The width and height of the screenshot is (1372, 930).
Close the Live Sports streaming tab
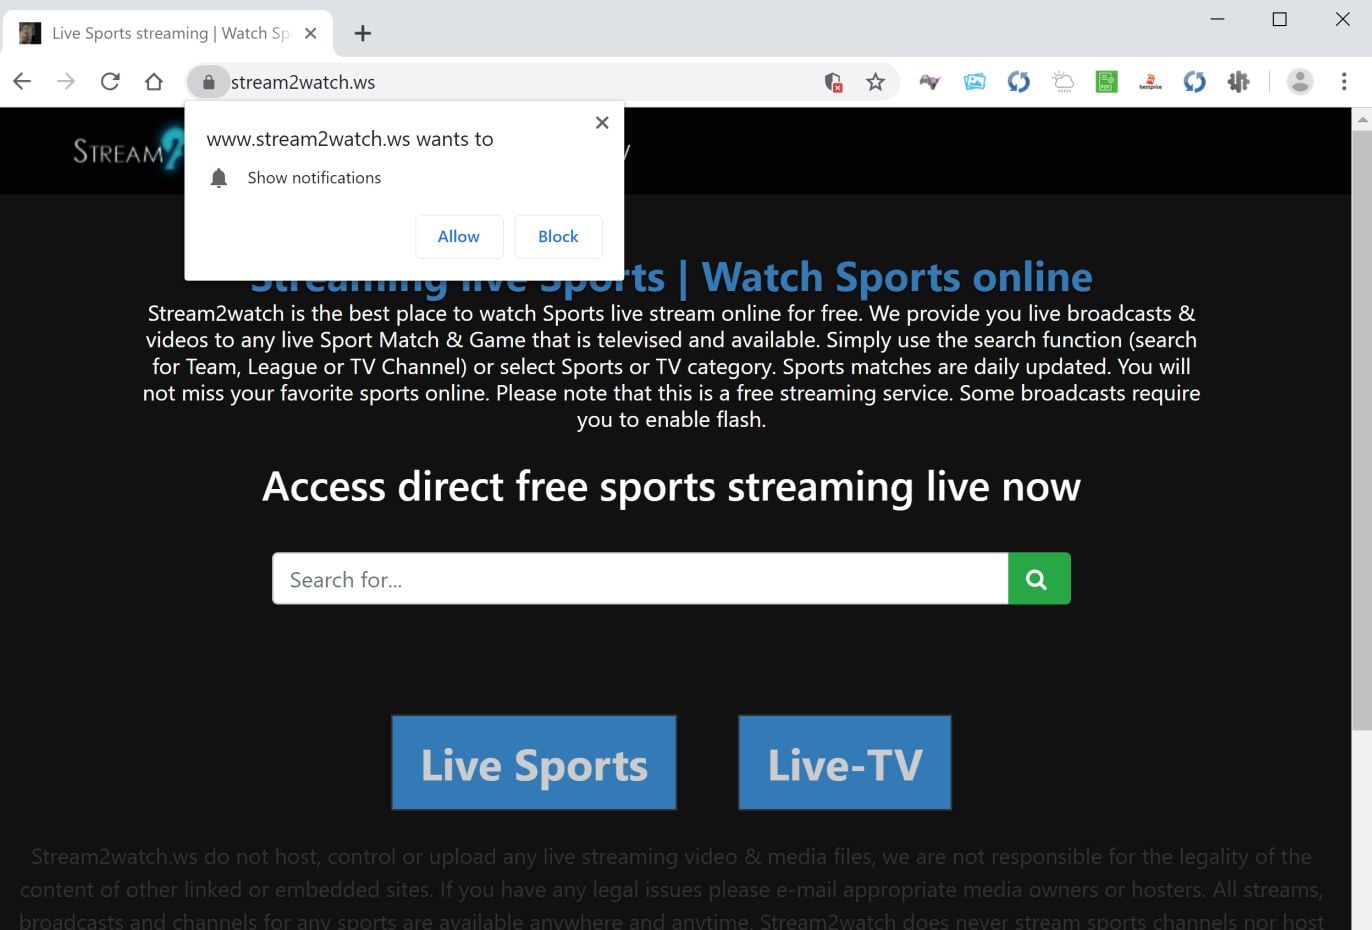coord(311,33)
